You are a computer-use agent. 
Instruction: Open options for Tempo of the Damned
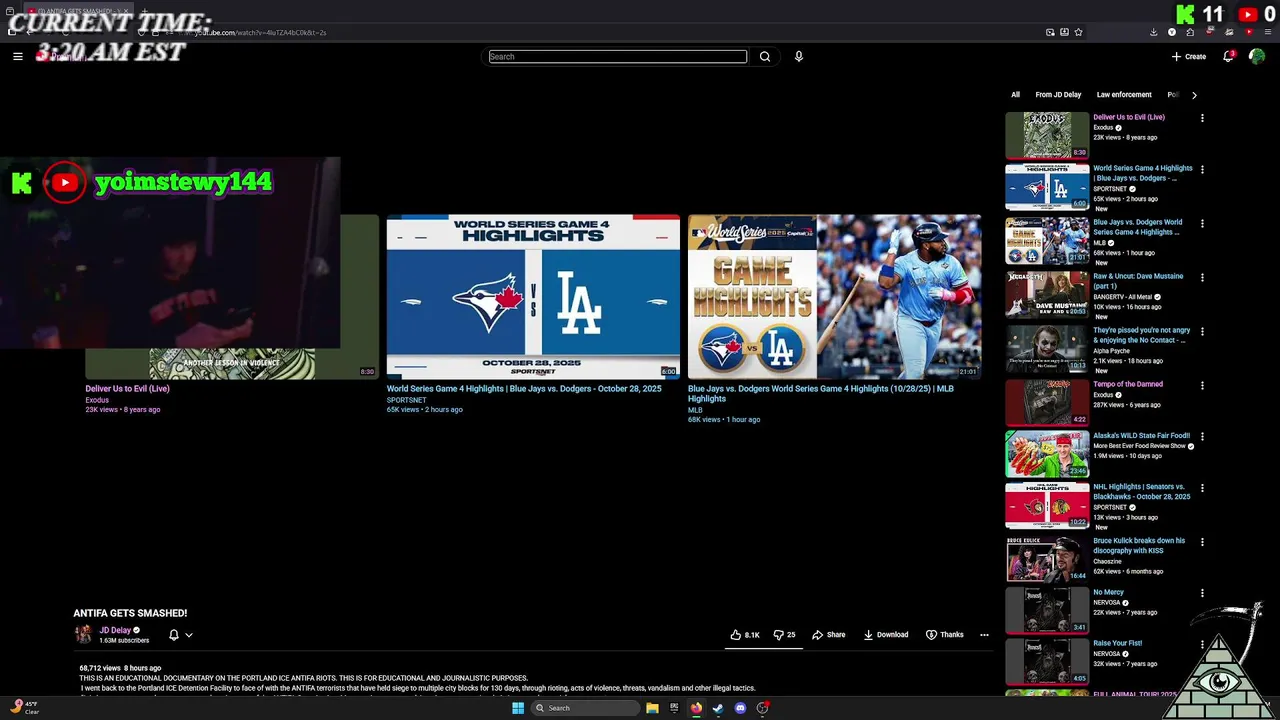[x=1202, y=385]
